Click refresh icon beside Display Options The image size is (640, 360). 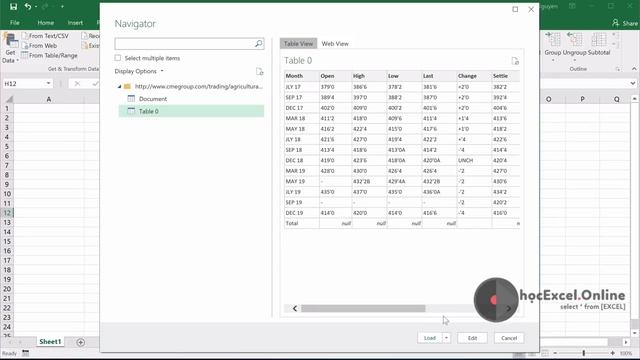(x=260, y=71)
